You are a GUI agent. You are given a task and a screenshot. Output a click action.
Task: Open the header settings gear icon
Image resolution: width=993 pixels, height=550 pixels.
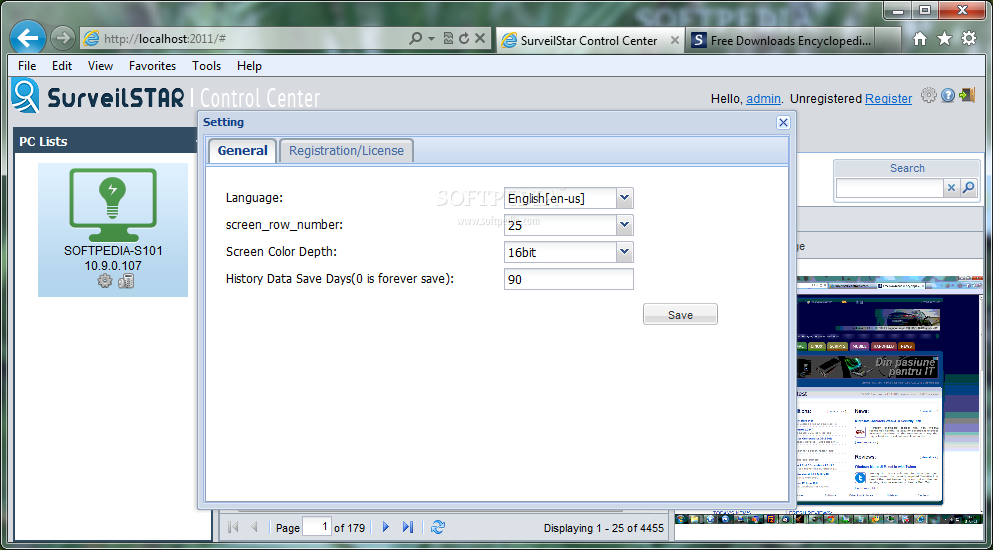928,95
